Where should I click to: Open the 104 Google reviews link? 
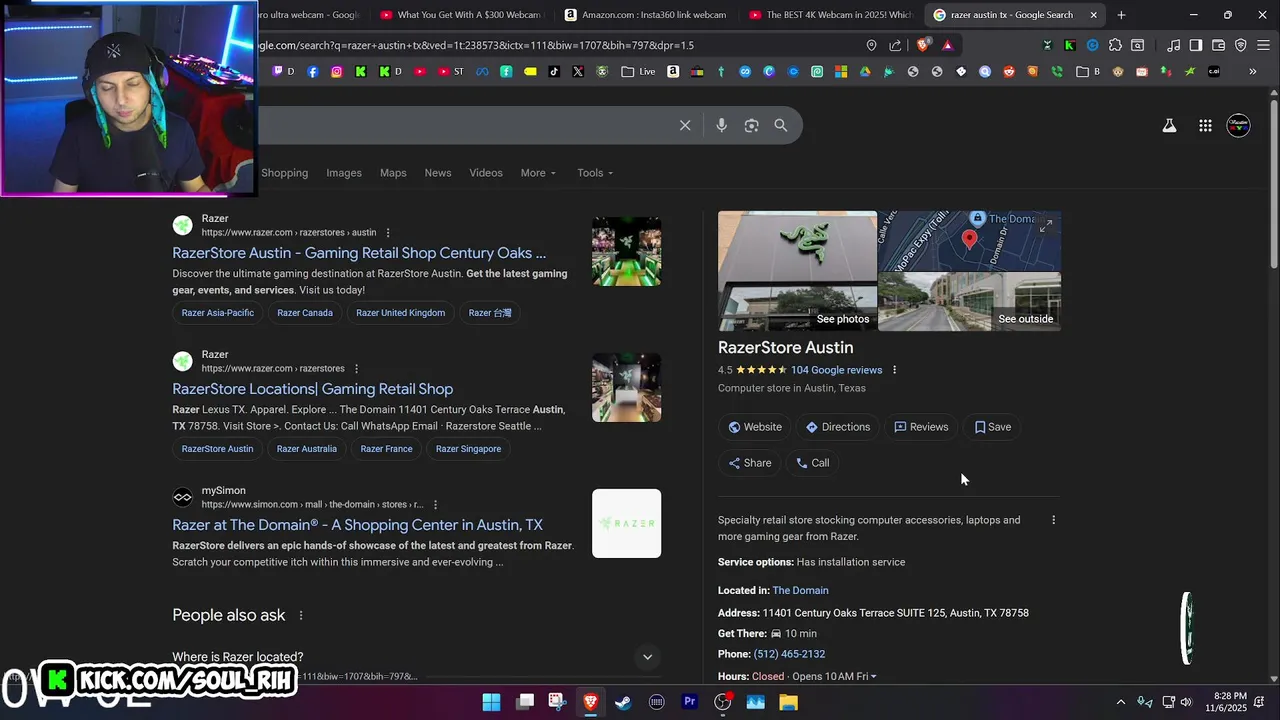click(837, 370)
